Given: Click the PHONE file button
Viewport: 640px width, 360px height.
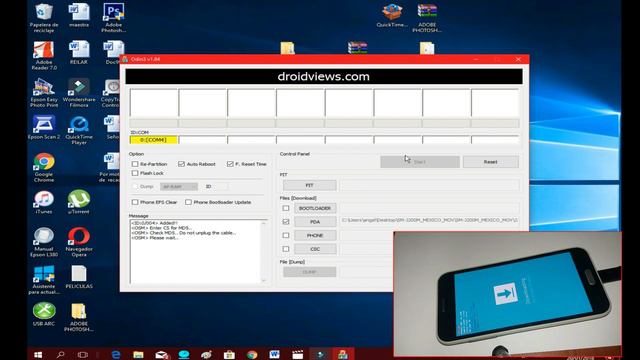Looking at the screenshot, I should (315, 236).
